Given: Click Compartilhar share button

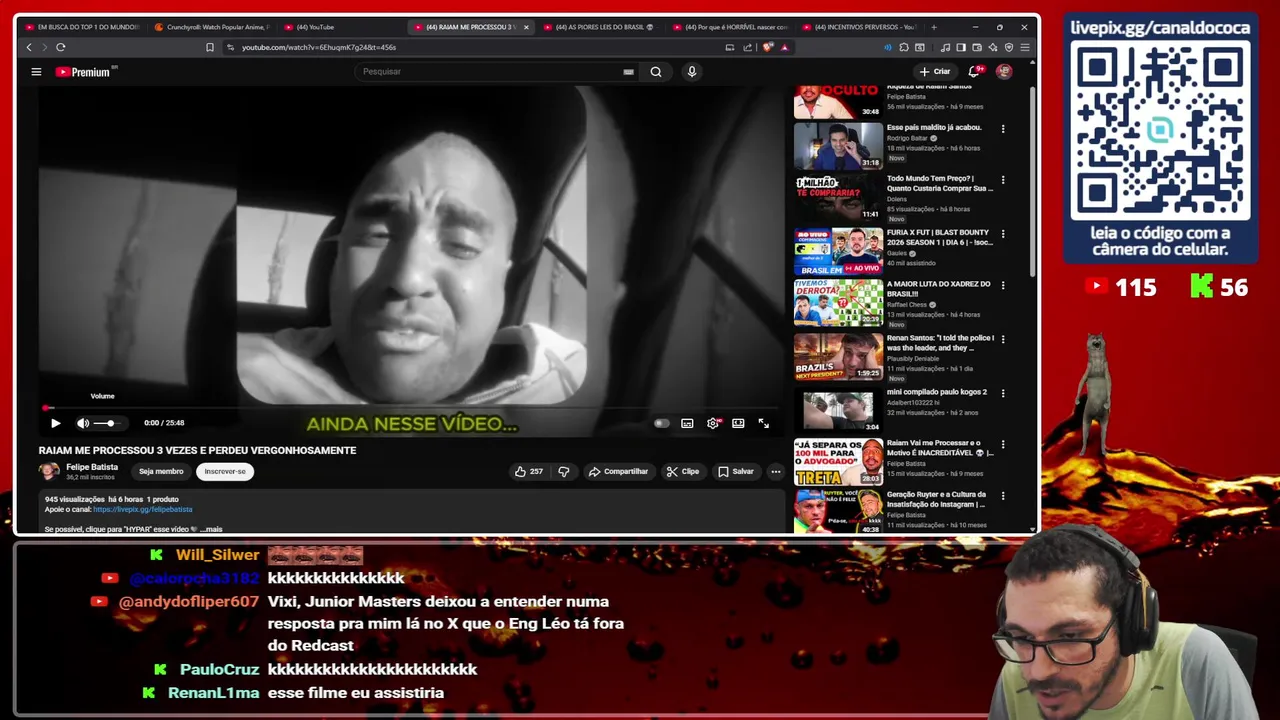Looking at the screenshot, I should pyautogui.click(x=618, y=472).
